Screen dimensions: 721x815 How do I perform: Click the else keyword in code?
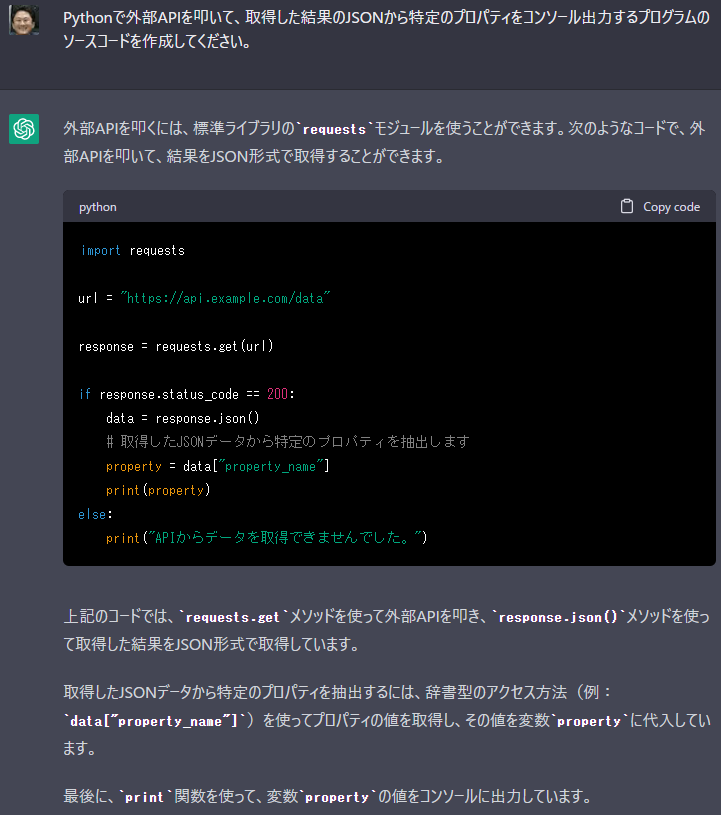(x=92, y=515)
